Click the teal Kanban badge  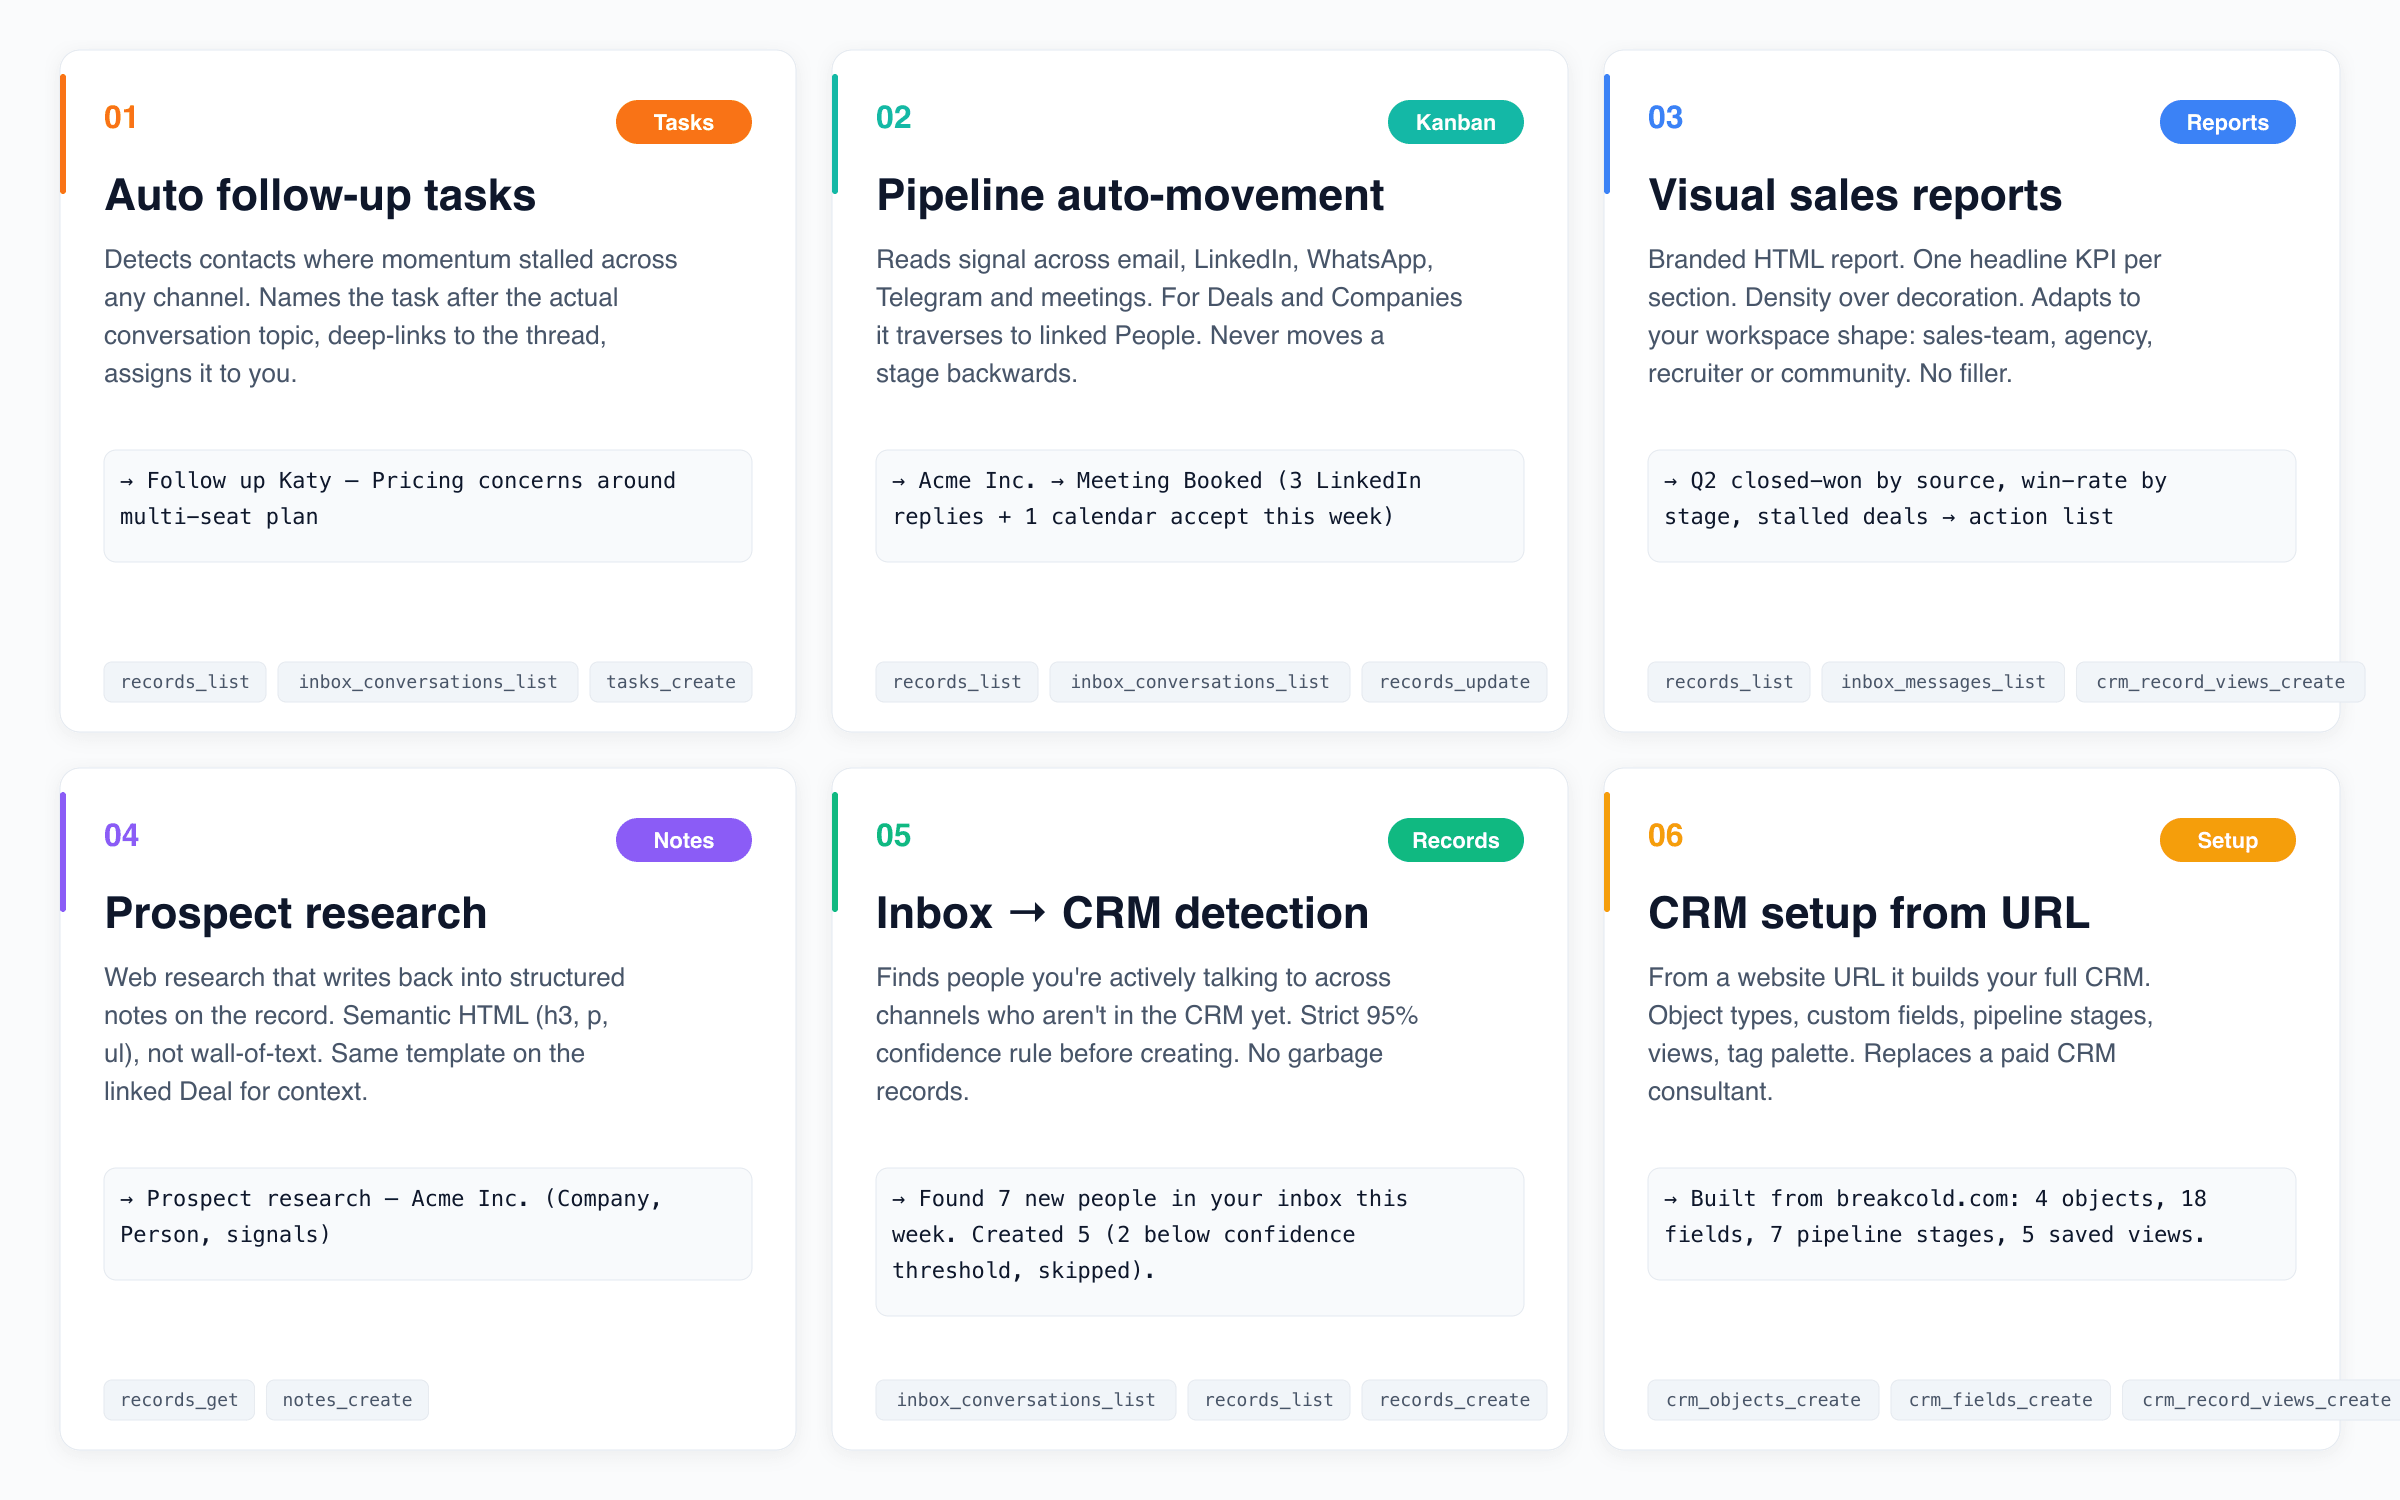(x=1455, y=122)
